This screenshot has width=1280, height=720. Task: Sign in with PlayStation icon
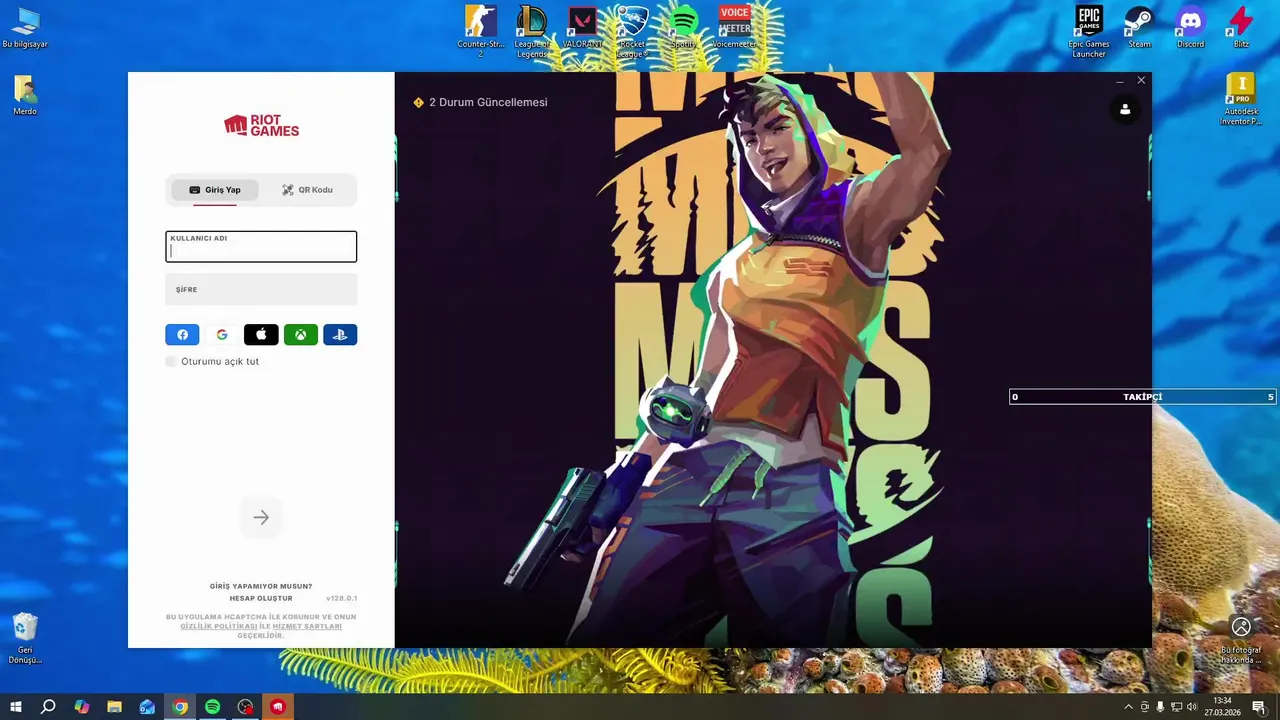click(340, 335)
